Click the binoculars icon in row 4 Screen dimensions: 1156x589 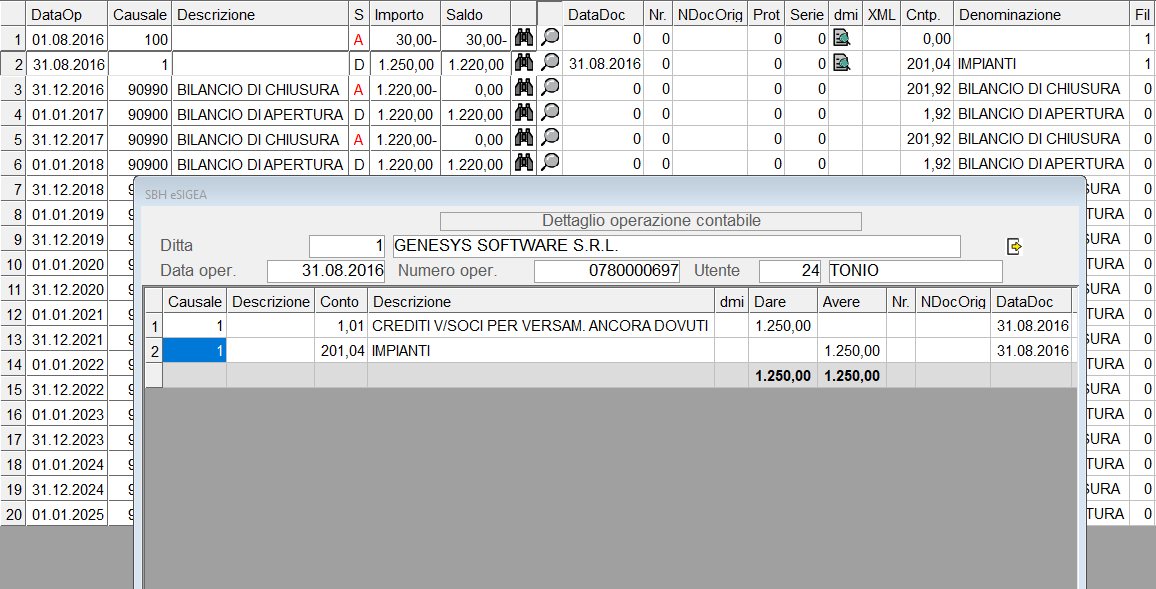pyautogui.click(x=523, y=113)
